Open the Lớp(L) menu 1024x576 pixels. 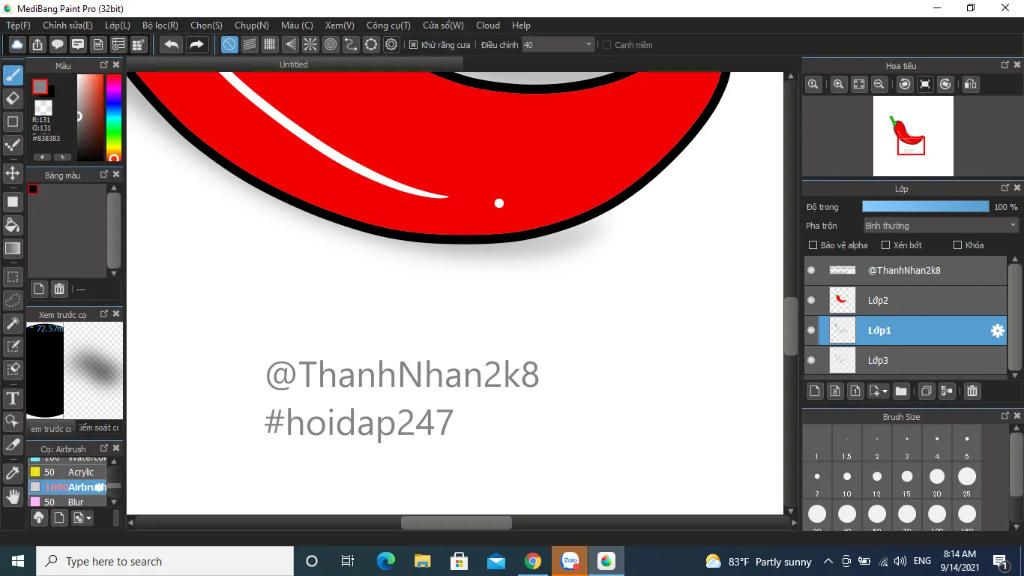[x=118, y=25]
